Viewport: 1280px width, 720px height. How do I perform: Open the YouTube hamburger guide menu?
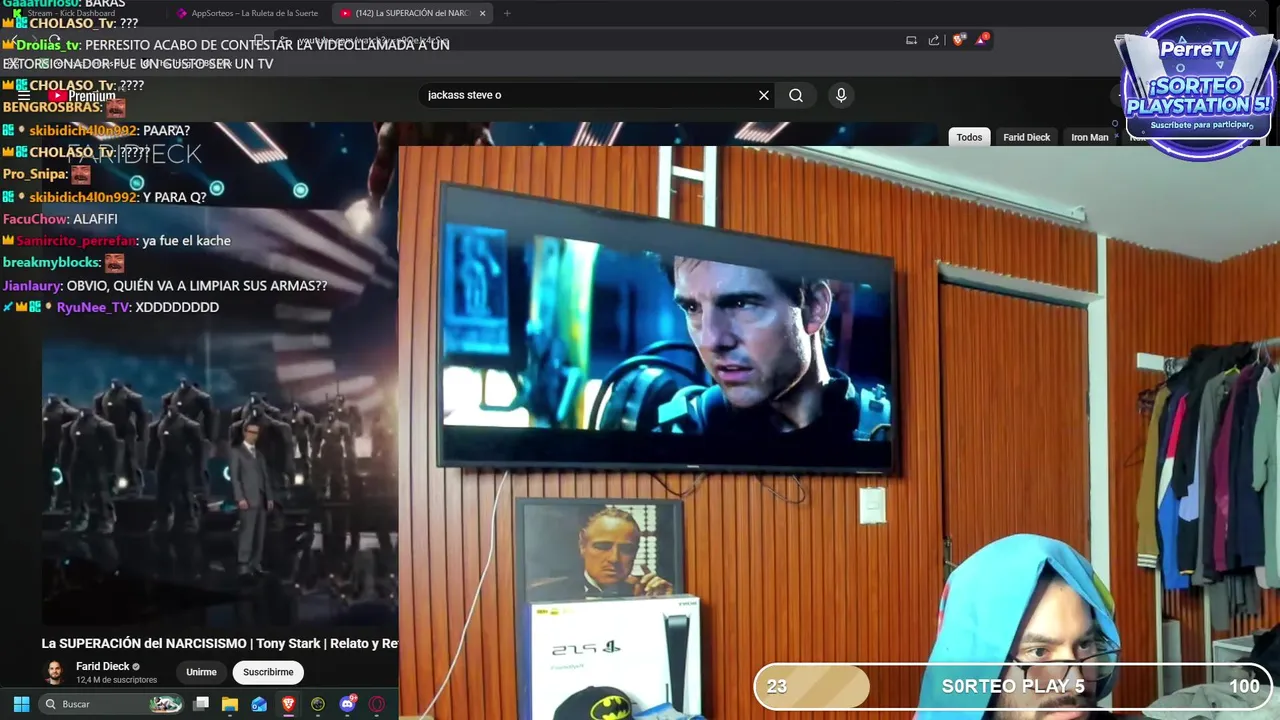click(24, 96)
